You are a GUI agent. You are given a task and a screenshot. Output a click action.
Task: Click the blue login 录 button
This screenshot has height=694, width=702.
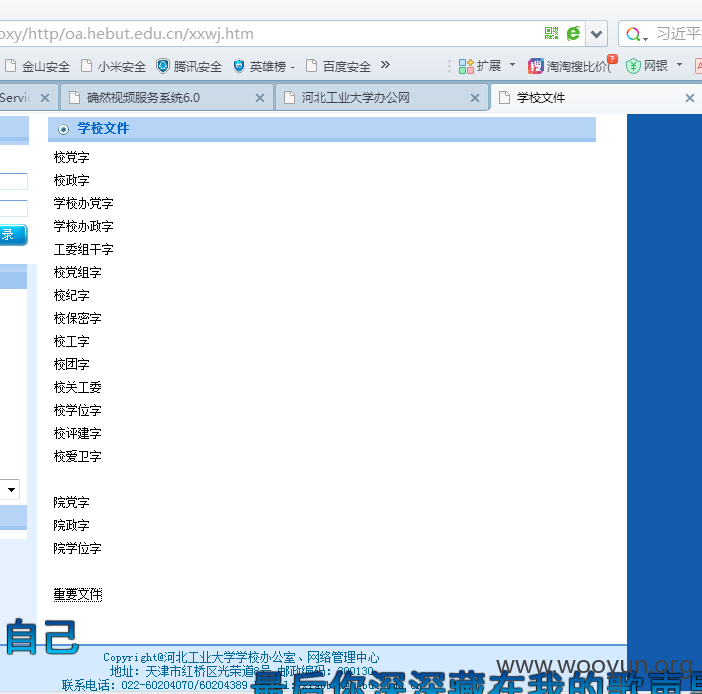click(13, 235)
